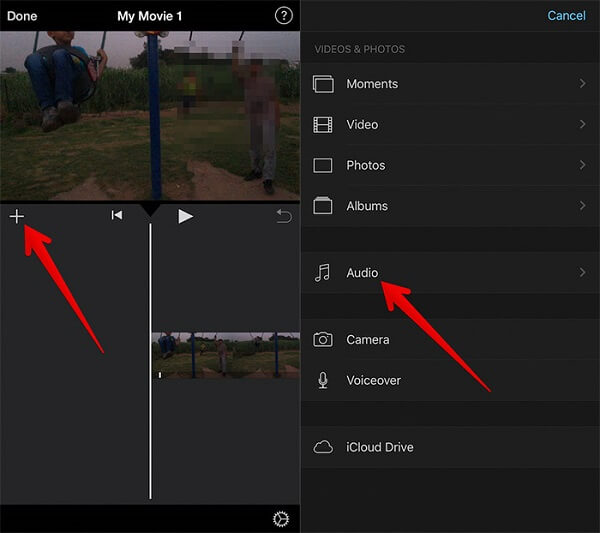Click the iCloud Drive cloud icon
Viewport: 600px width, 533px height.
[323, 447]
